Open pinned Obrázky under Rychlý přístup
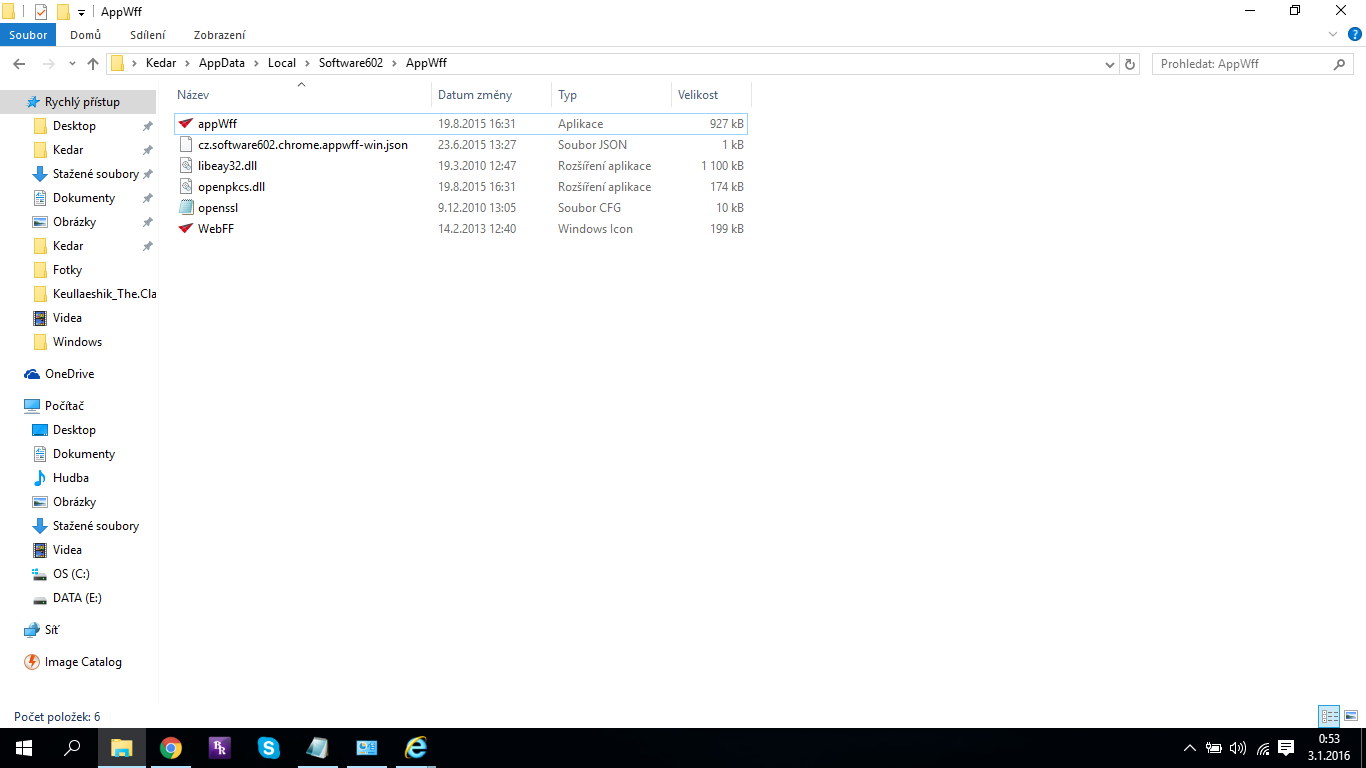Viewport: 1366px width, 768px height. 74,222
